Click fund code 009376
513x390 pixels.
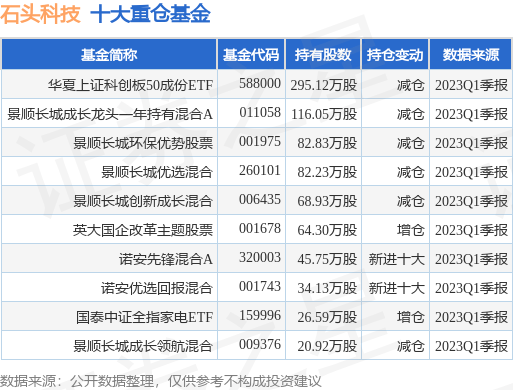coord(260,344)
